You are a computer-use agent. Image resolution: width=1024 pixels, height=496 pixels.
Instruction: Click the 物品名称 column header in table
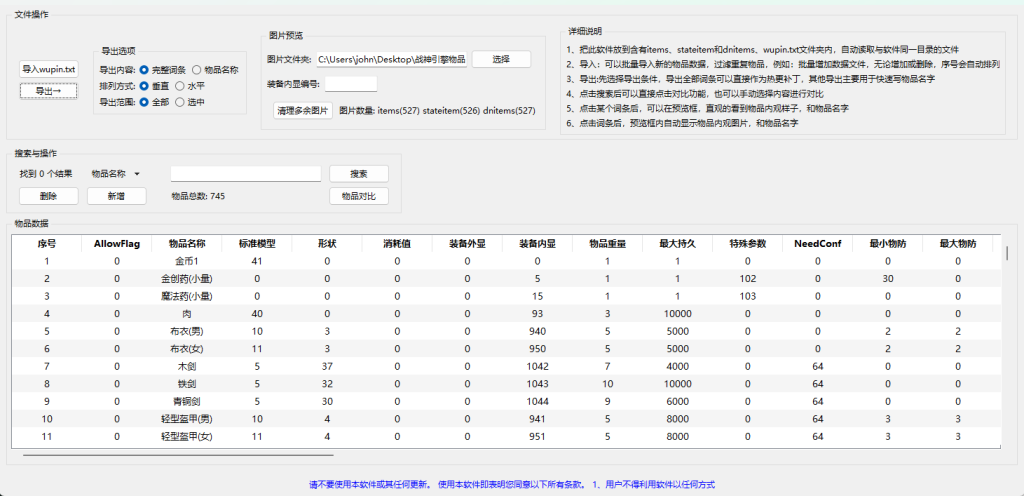point(187,243)
